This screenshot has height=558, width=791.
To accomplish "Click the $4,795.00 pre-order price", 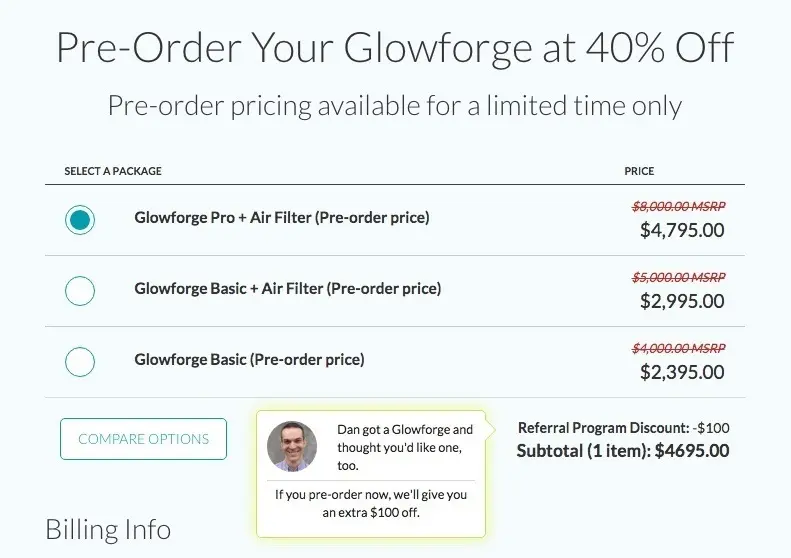I will (x=682, y=230).
